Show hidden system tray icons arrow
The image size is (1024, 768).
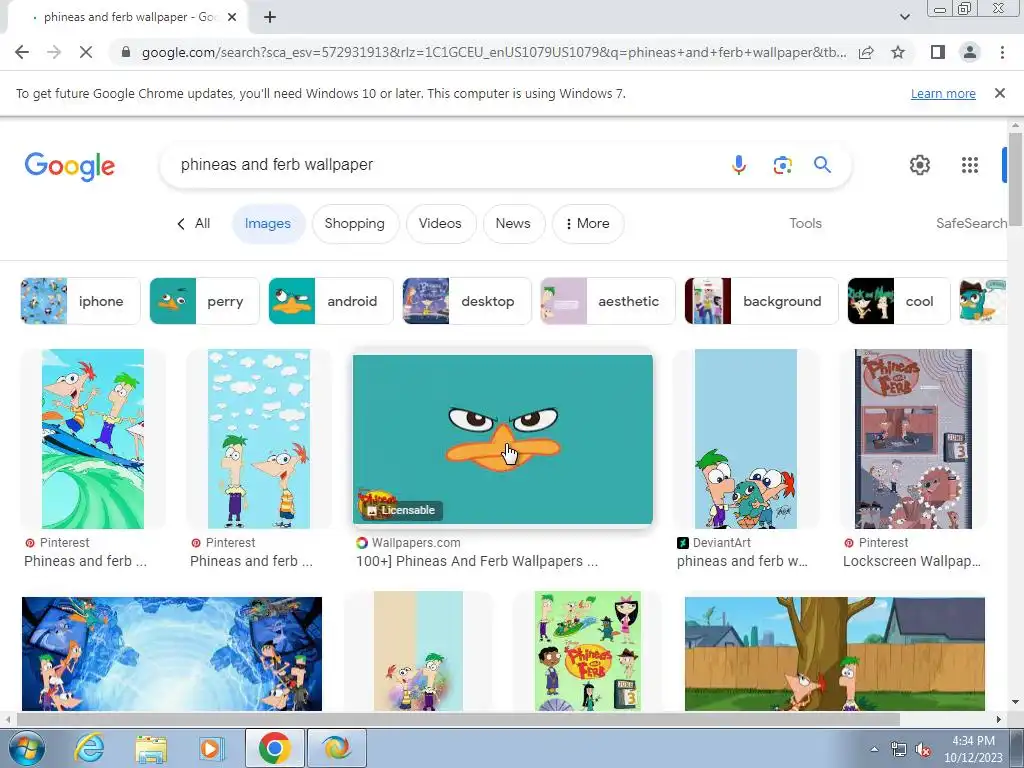point(874,749)
